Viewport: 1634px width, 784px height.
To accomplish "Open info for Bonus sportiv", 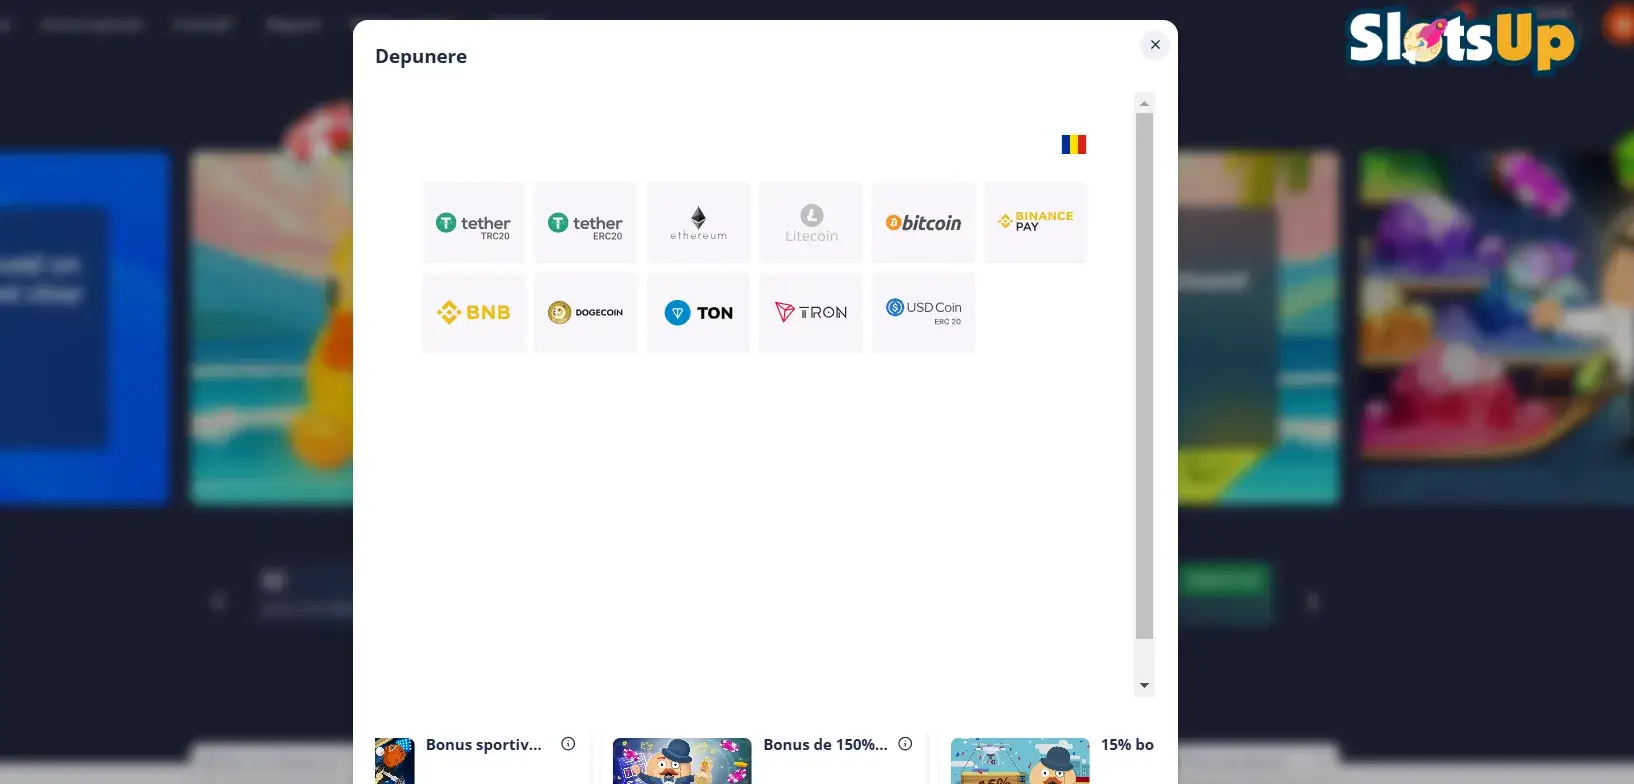I will point(568,744).
